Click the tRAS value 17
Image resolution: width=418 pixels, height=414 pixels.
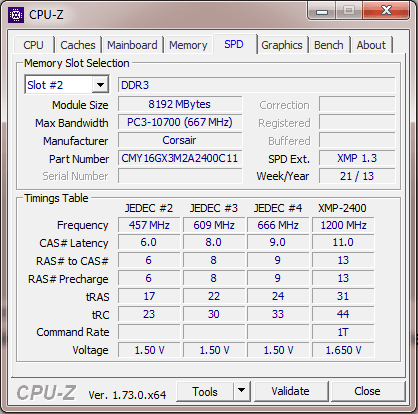coord(149,296)
